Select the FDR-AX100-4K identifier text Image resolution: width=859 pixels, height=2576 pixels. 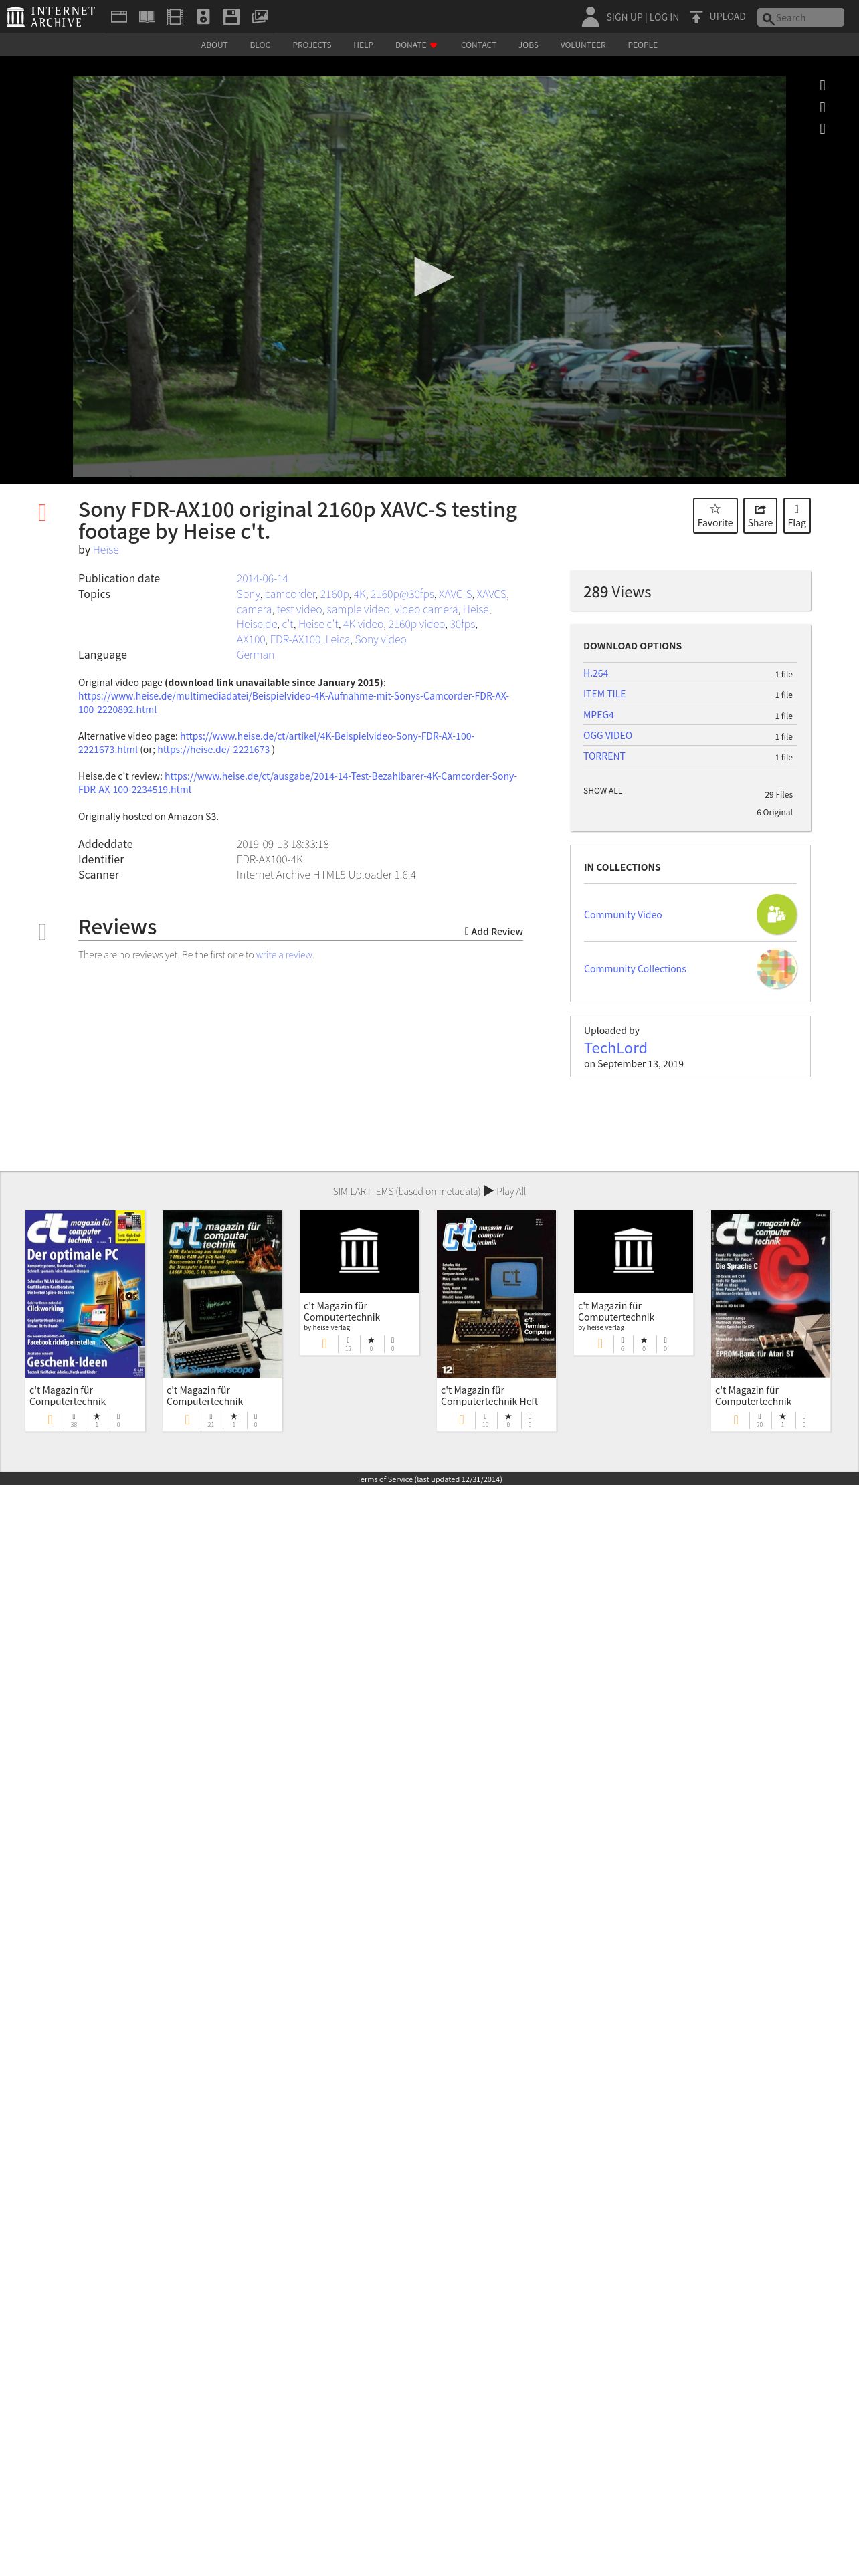point(269,860)
